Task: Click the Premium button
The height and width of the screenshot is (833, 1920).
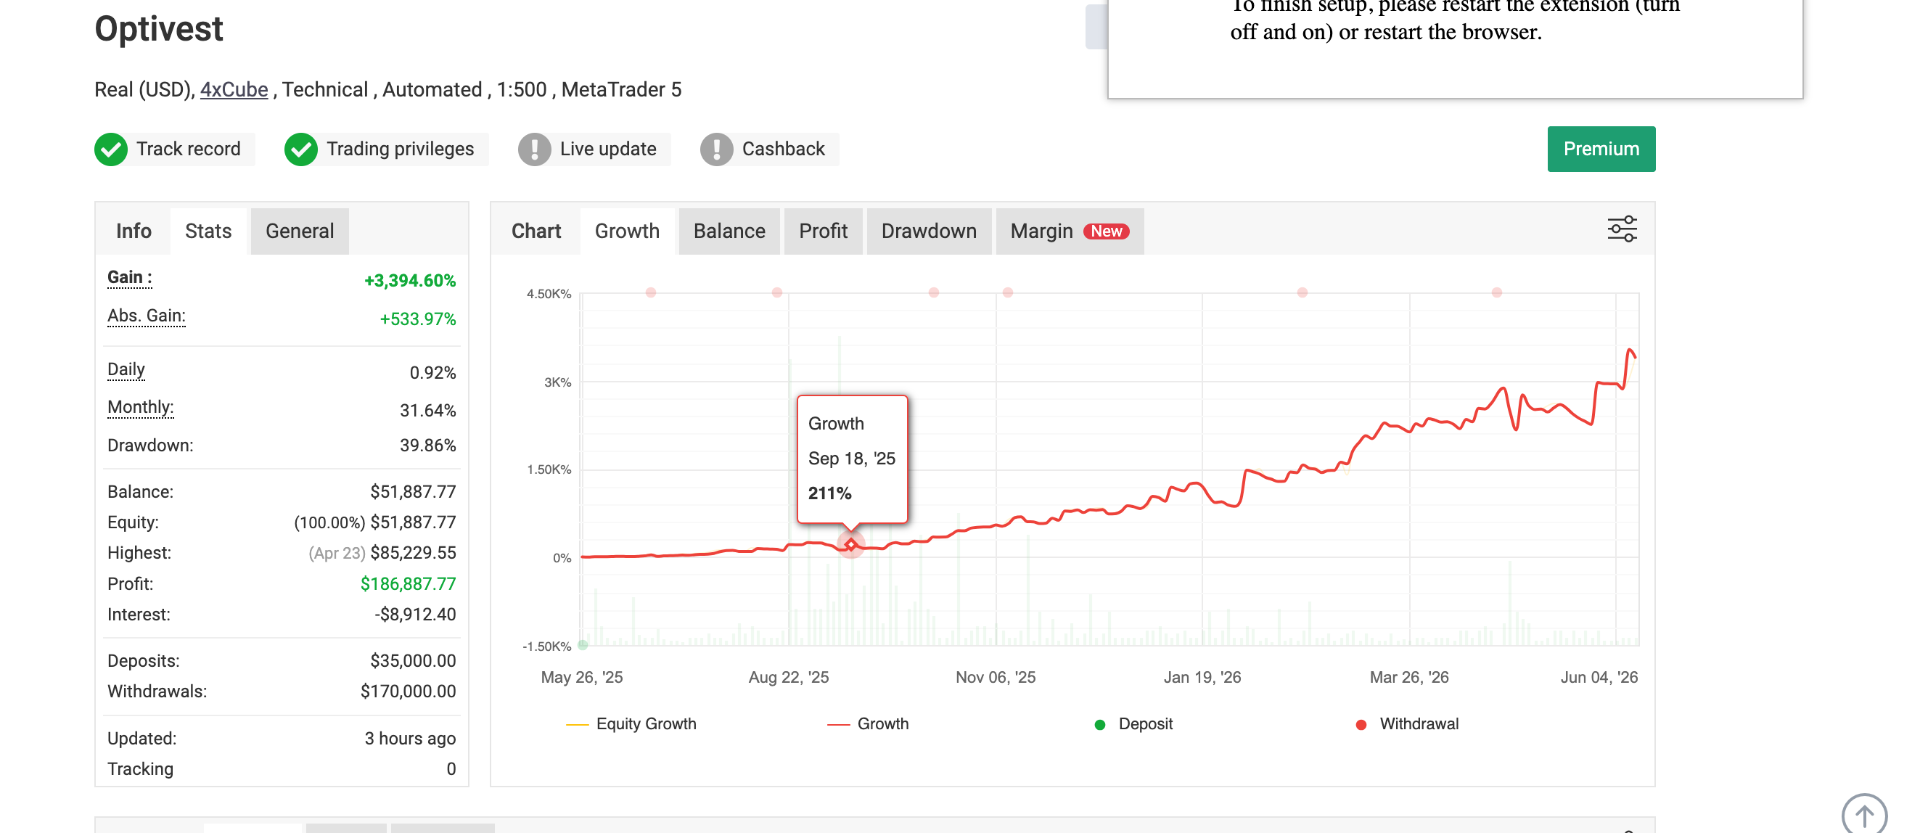Action: [x=1601, y=149]
